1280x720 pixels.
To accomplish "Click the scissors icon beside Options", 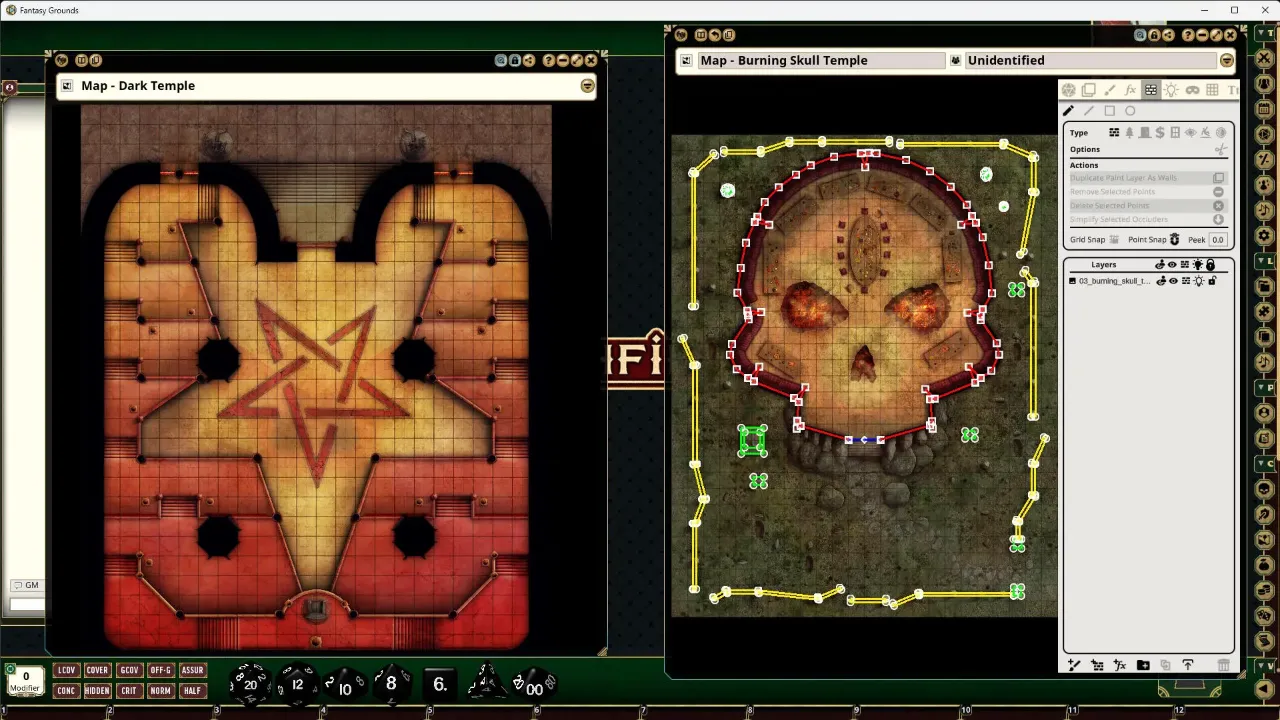I will (1221, 149).
